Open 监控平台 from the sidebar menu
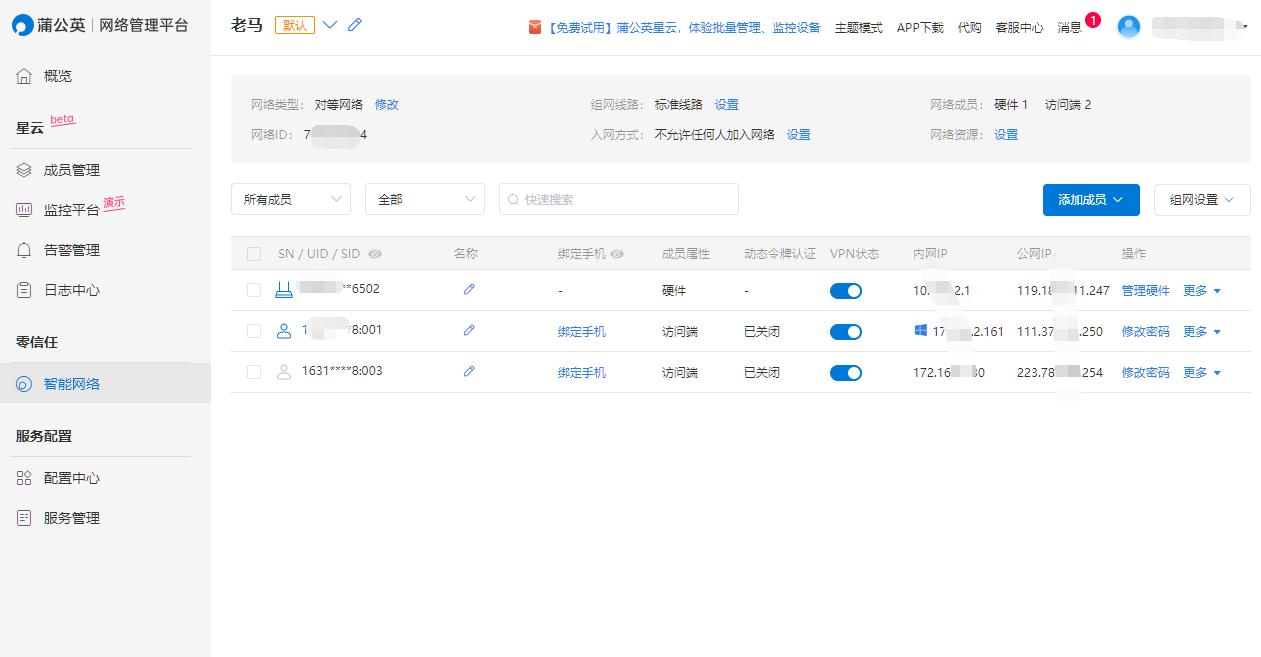This screenshot has width=1261, height=657. [72, 209]
